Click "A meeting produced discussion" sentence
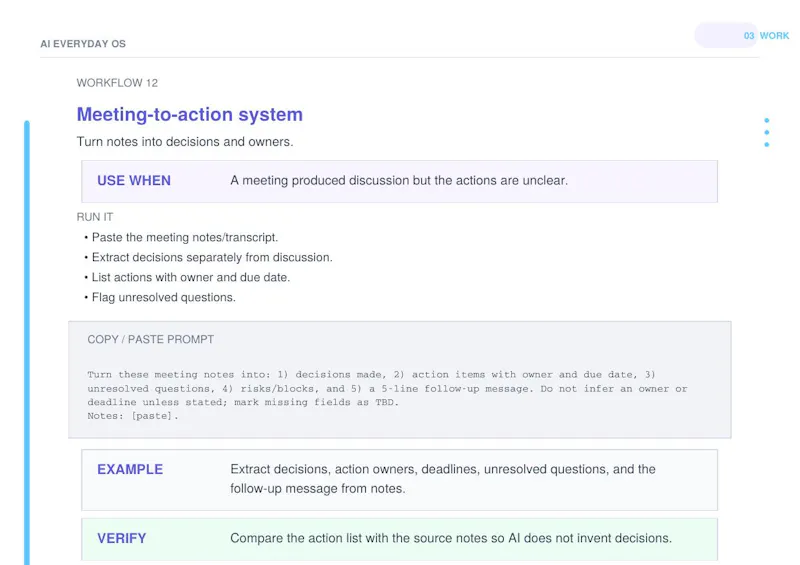The width and height of the screenshot is (800, 565). pyautogui.click(x=398, y=181)
